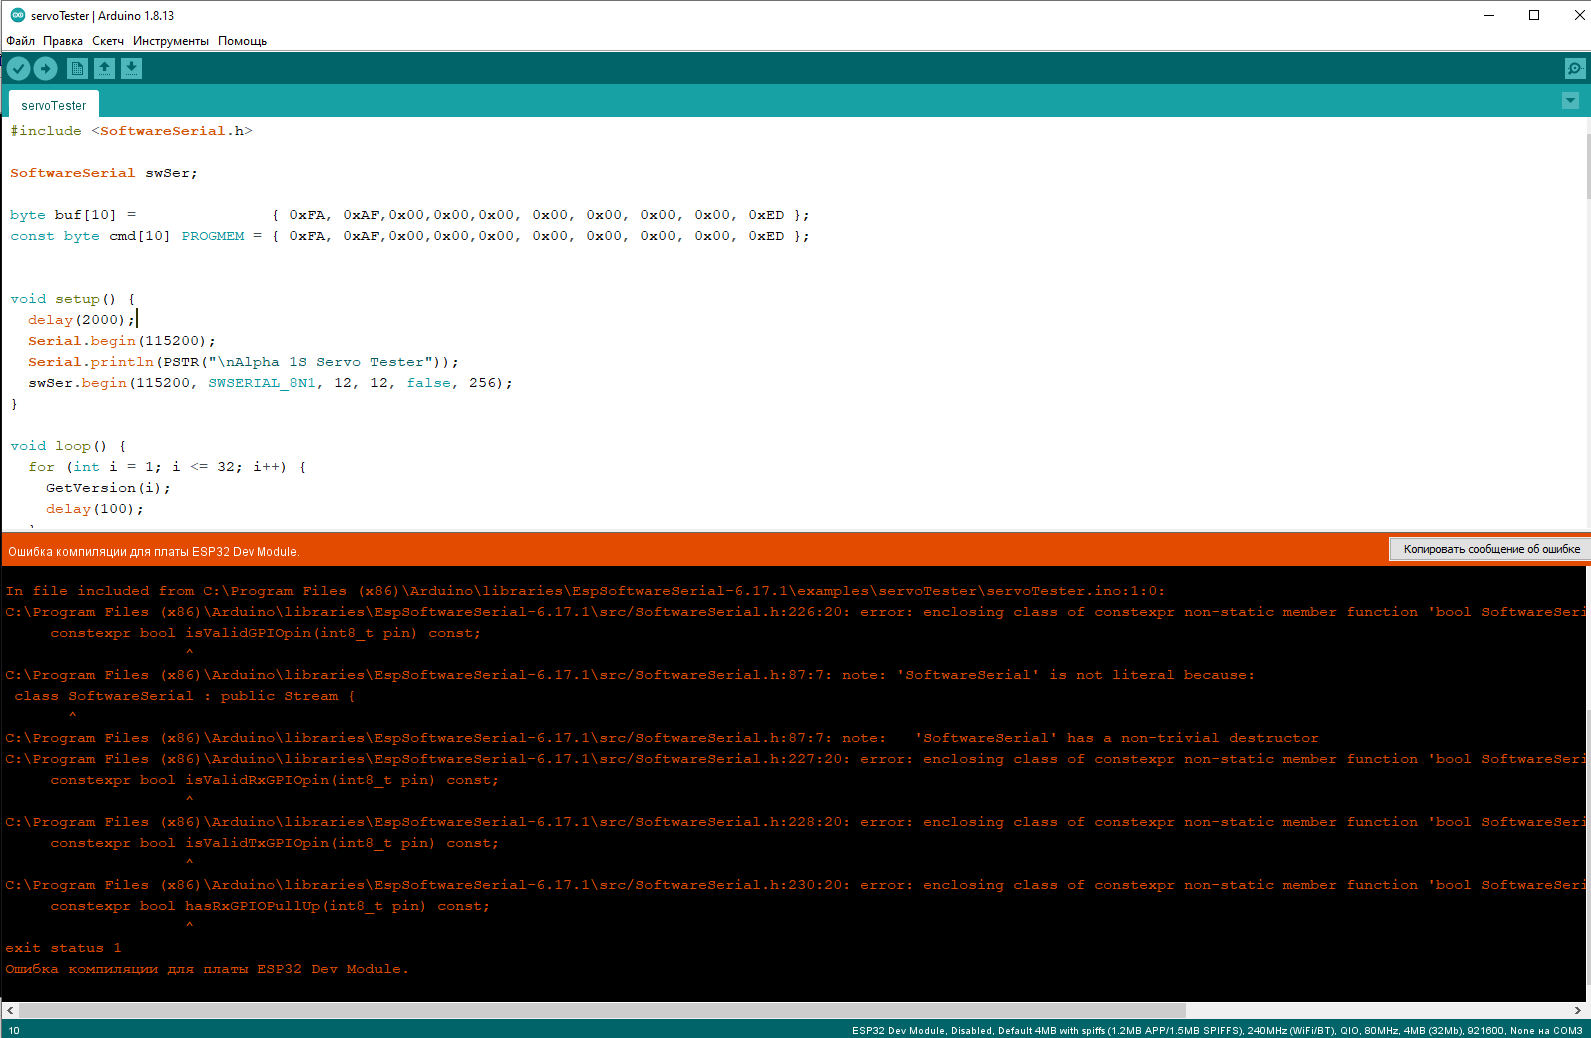Image resolution: width=1591 pixels, height=1038 pixels.
Task: Click "'SoftwareSerial' is not literal because" note
Action: click(630, 675)
